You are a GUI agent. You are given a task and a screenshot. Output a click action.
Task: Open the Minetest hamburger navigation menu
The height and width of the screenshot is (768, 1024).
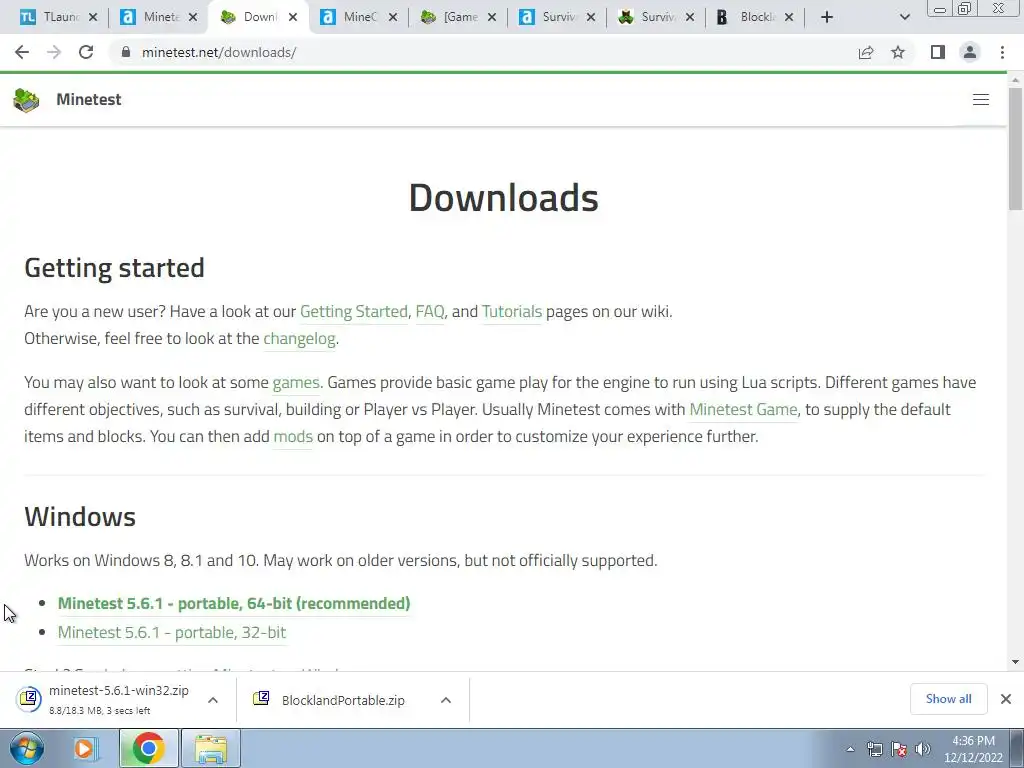click(981, 99)
